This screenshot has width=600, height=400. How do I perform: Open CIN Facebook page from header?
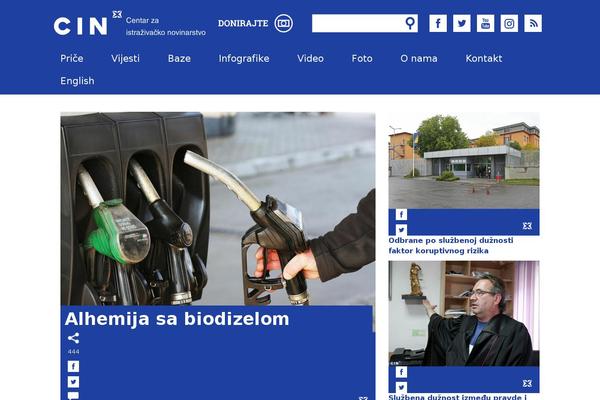tap(438, 23)
